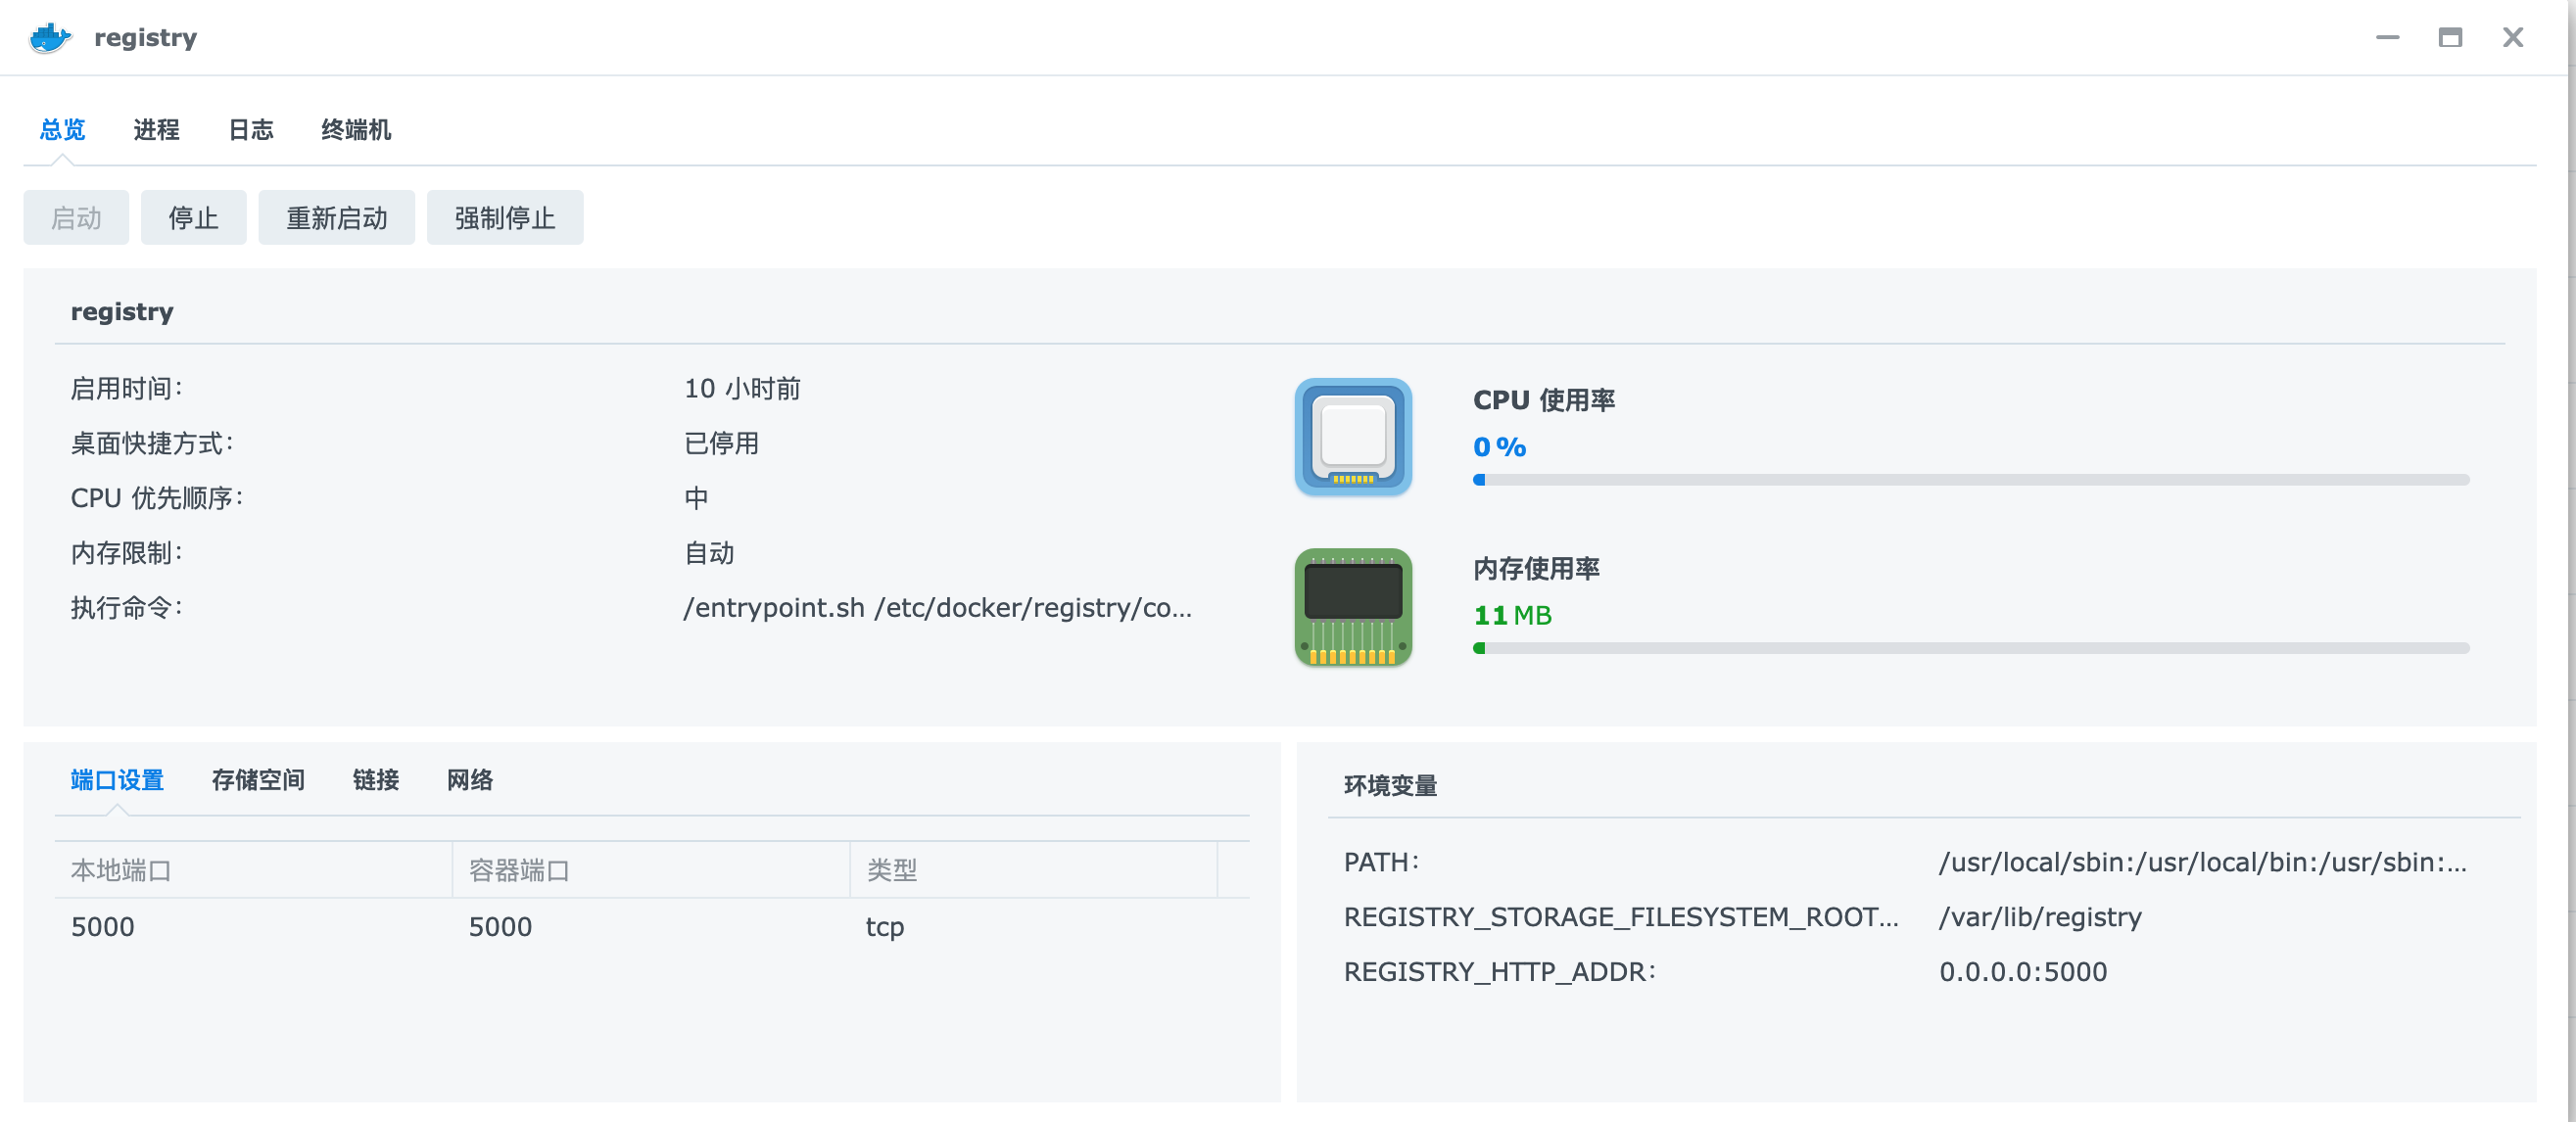Select the 端口设置 tab
Viewport: 2576px width, 1122px height.
coord(117,780)
